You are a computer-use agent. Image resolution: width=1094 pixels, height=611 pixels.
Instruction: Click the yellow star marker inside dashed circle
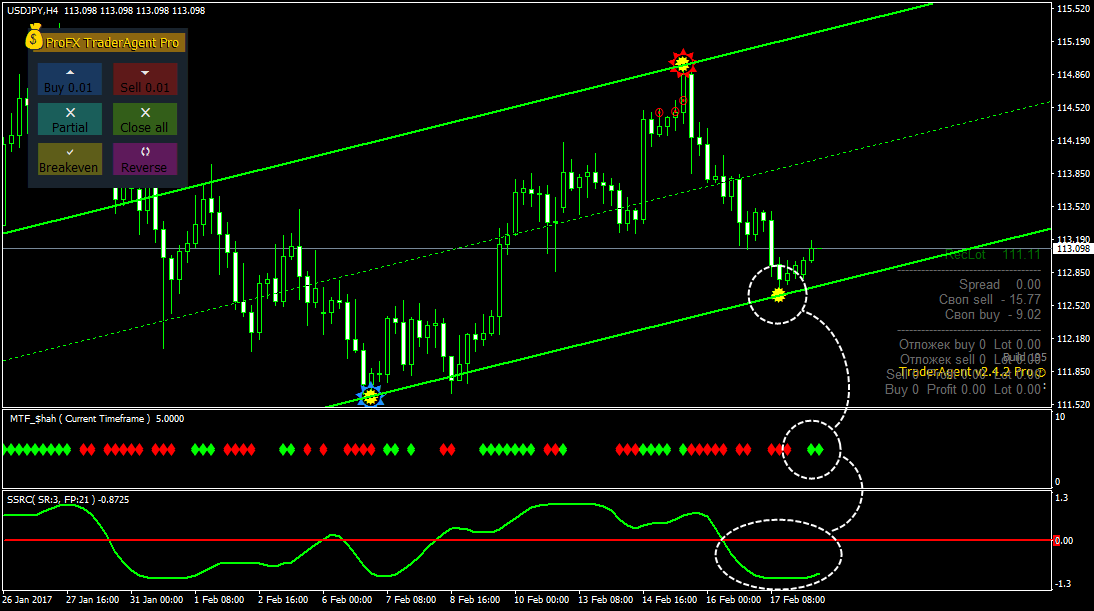[779, 296]
